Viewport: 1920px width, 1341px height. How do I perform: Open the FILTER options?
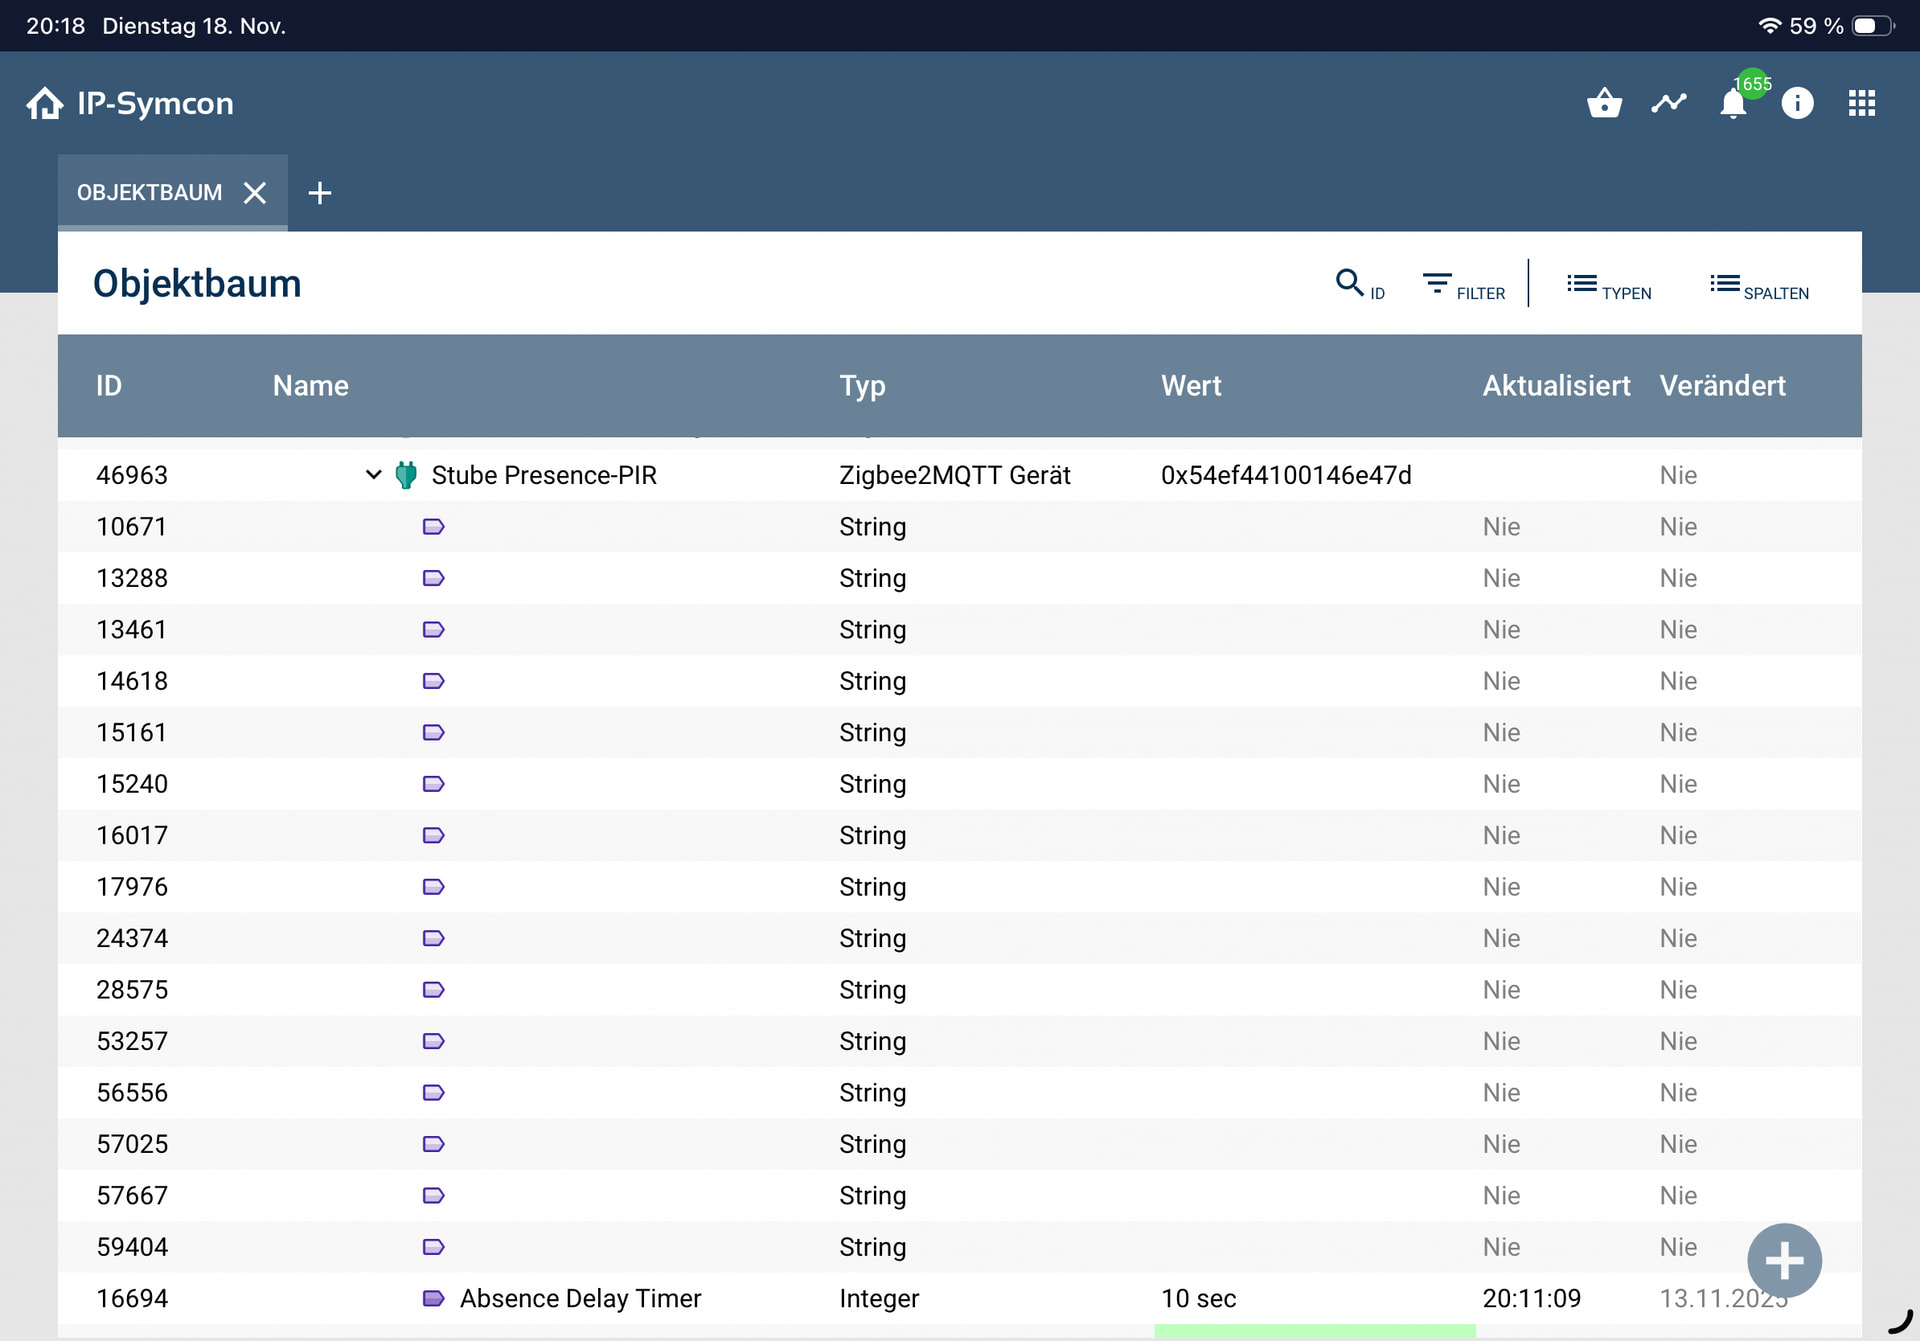click(x=1464, y=287)
